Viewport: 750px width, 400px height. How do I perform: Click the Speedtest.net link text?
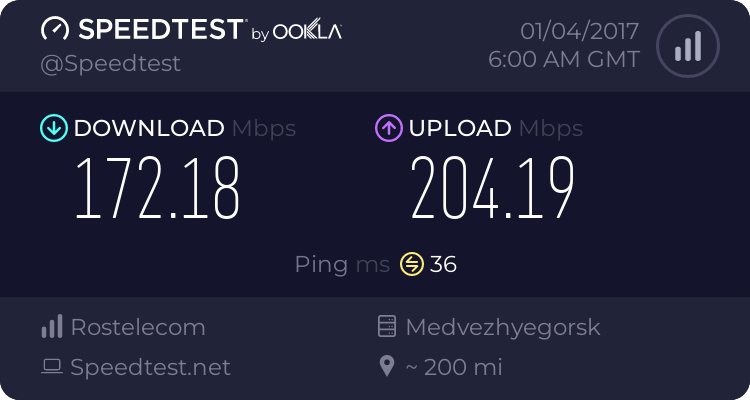pos(150,367)
